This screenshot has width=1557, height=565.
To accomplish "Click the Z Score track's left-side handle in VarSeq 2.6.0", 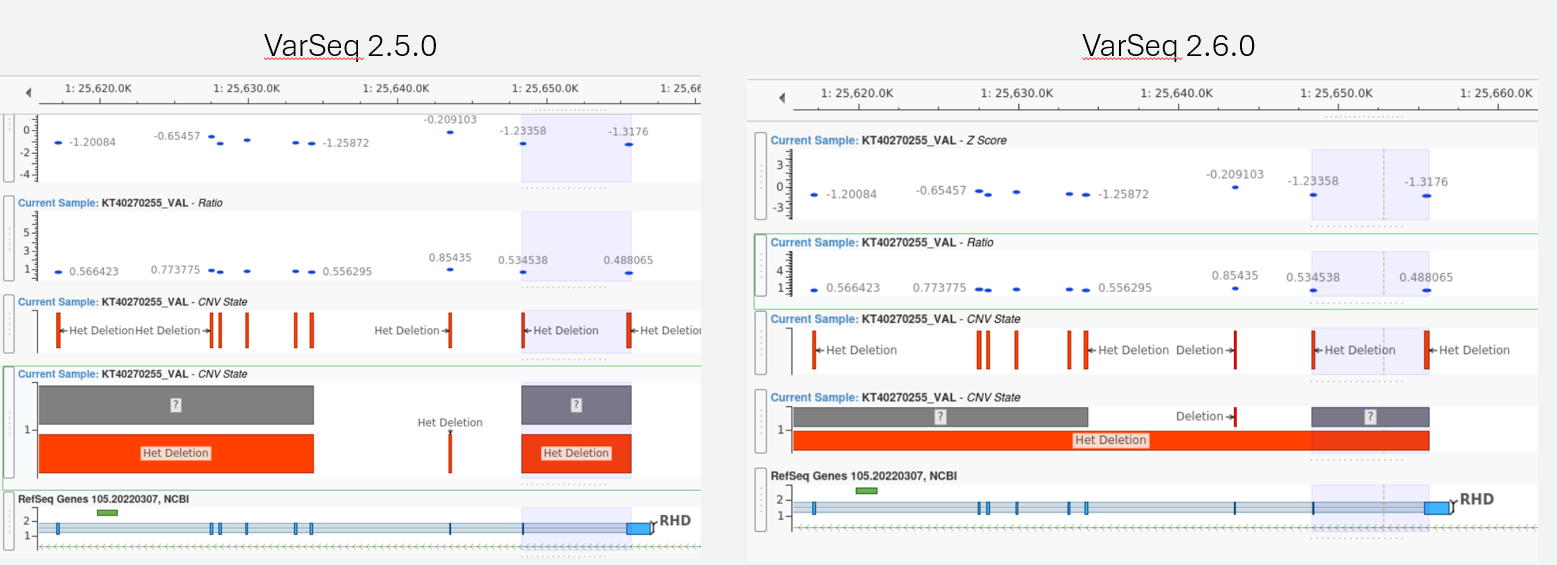I will (x=761, y=176).
